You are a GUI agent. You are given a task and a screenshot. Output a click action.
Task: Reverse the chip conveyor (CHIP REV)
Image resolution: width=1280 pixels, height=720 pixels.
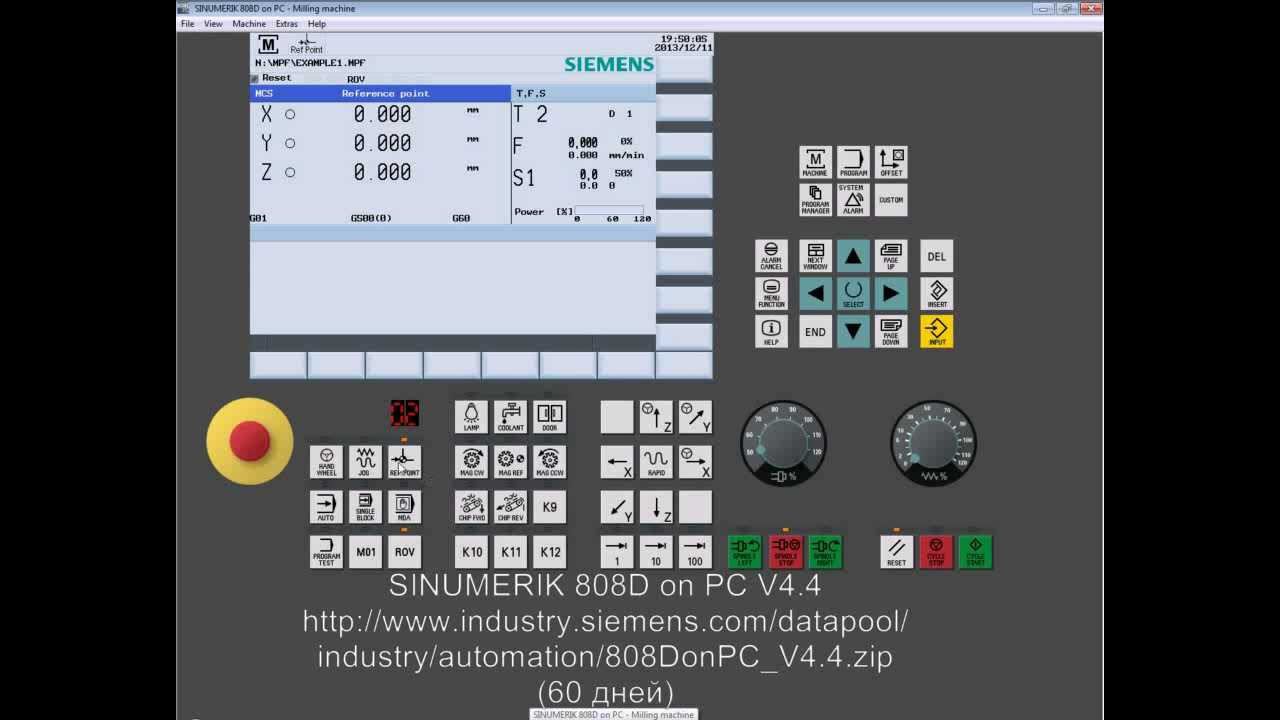pos(510,507)
